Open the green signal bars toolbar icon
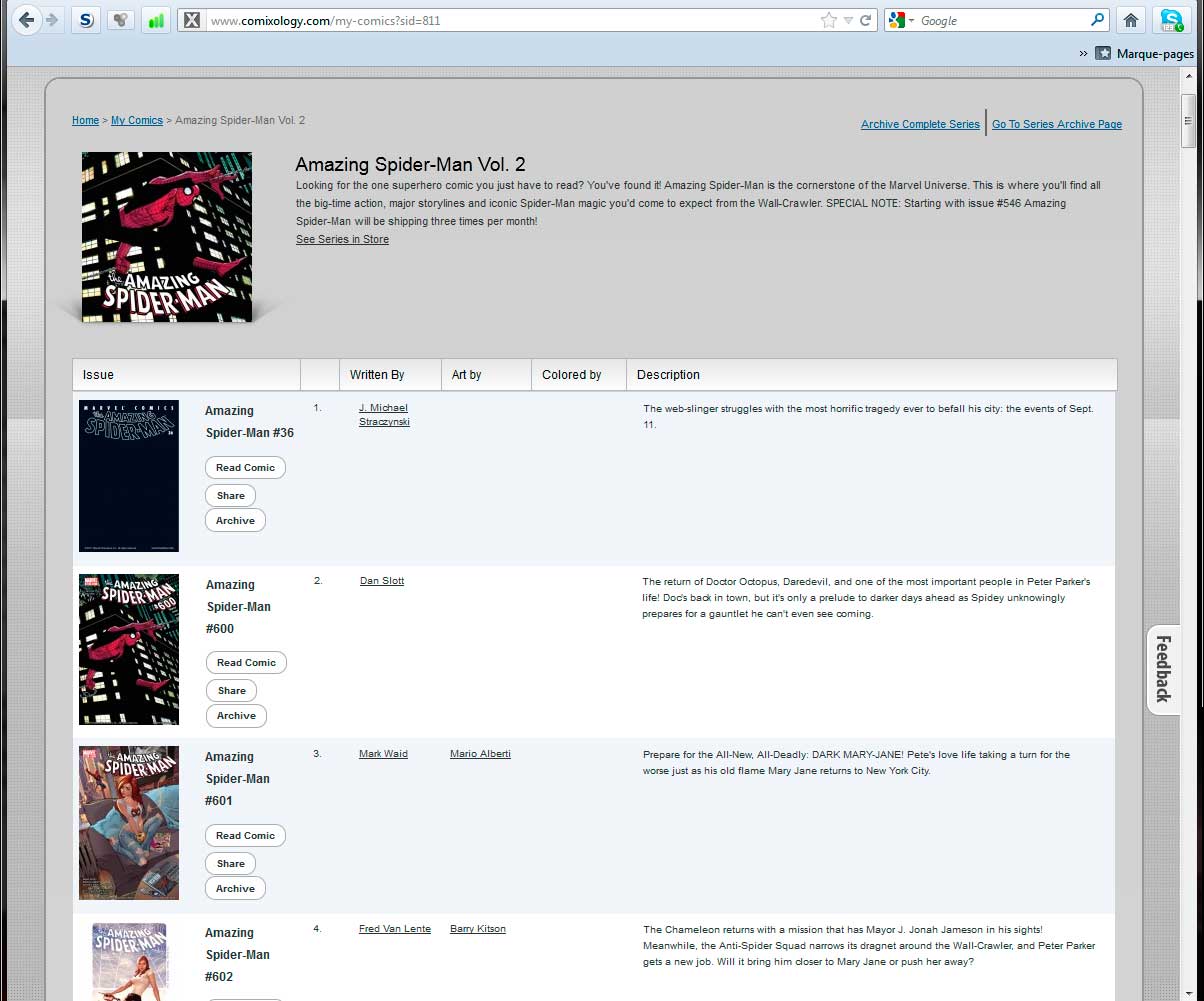The image size is (1204, 1001). pyautogui.click(x=155, y=19)
